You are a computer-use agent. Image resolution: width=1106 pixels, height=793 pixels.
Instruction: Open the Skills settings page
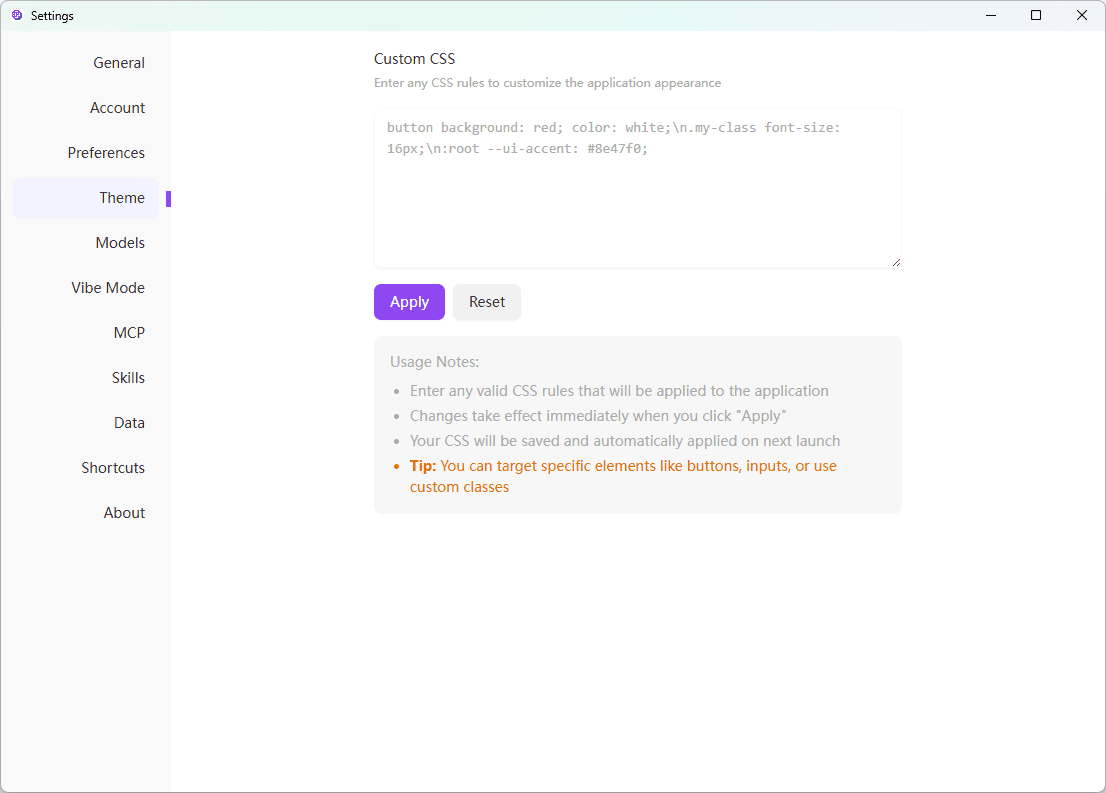click(128, 378)
